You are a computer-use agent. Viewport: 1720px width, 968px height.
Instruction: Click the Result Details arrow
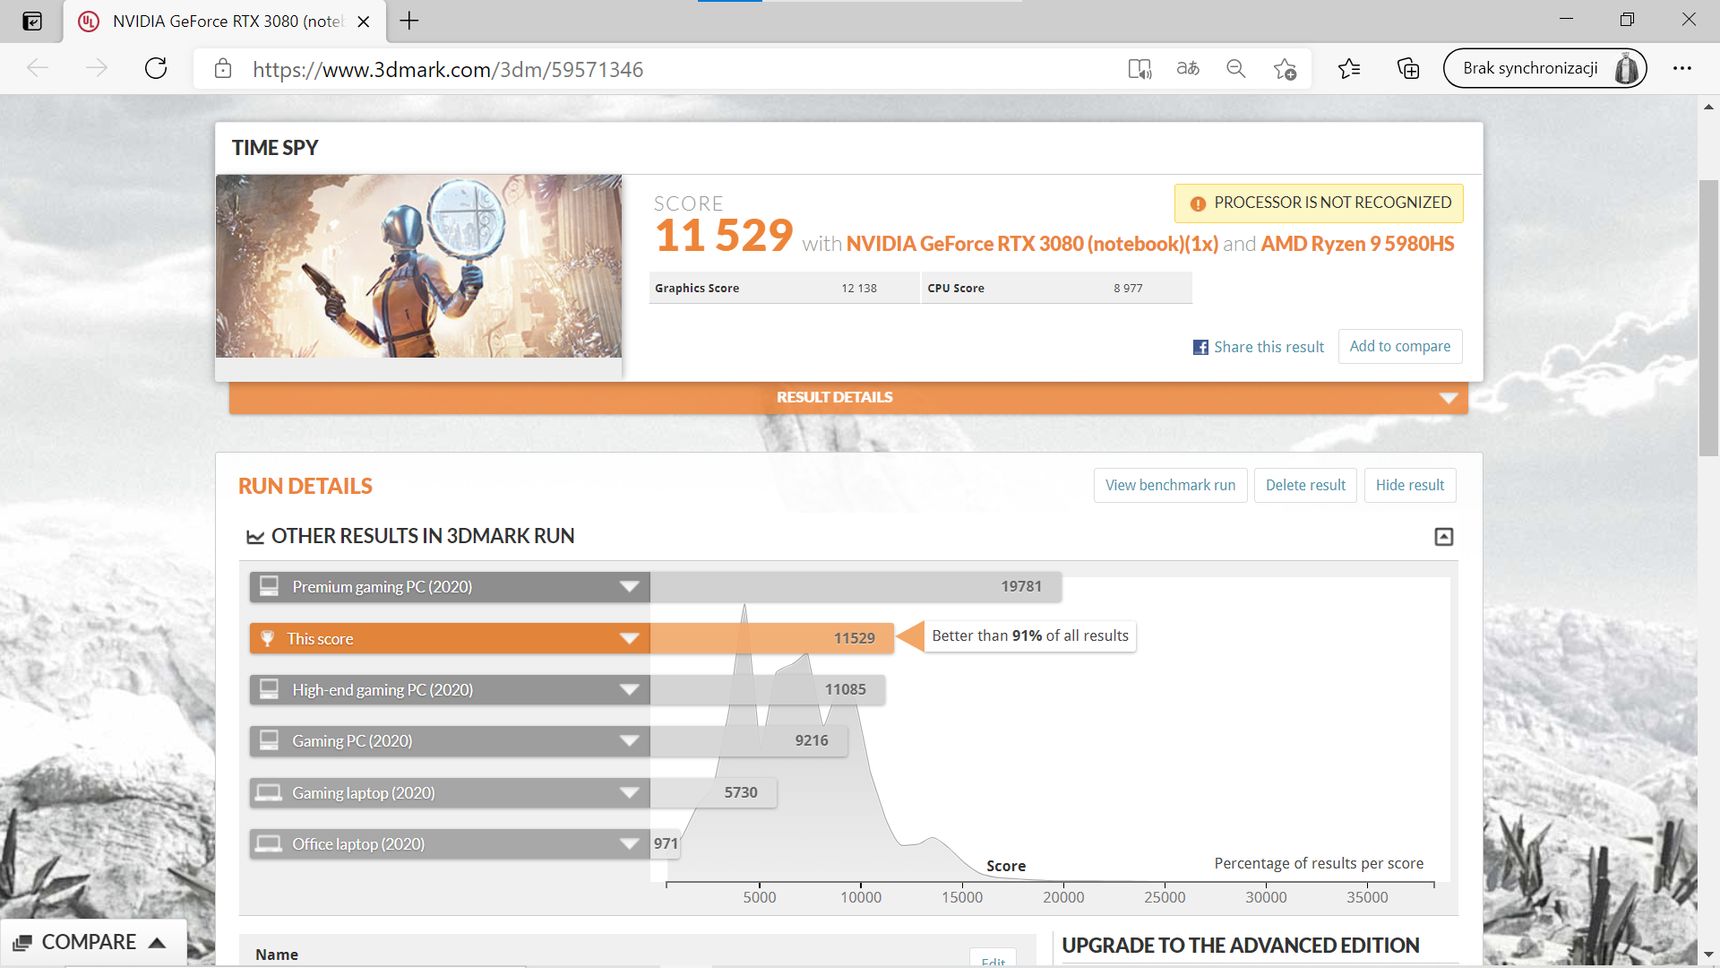coord(1447,398)
